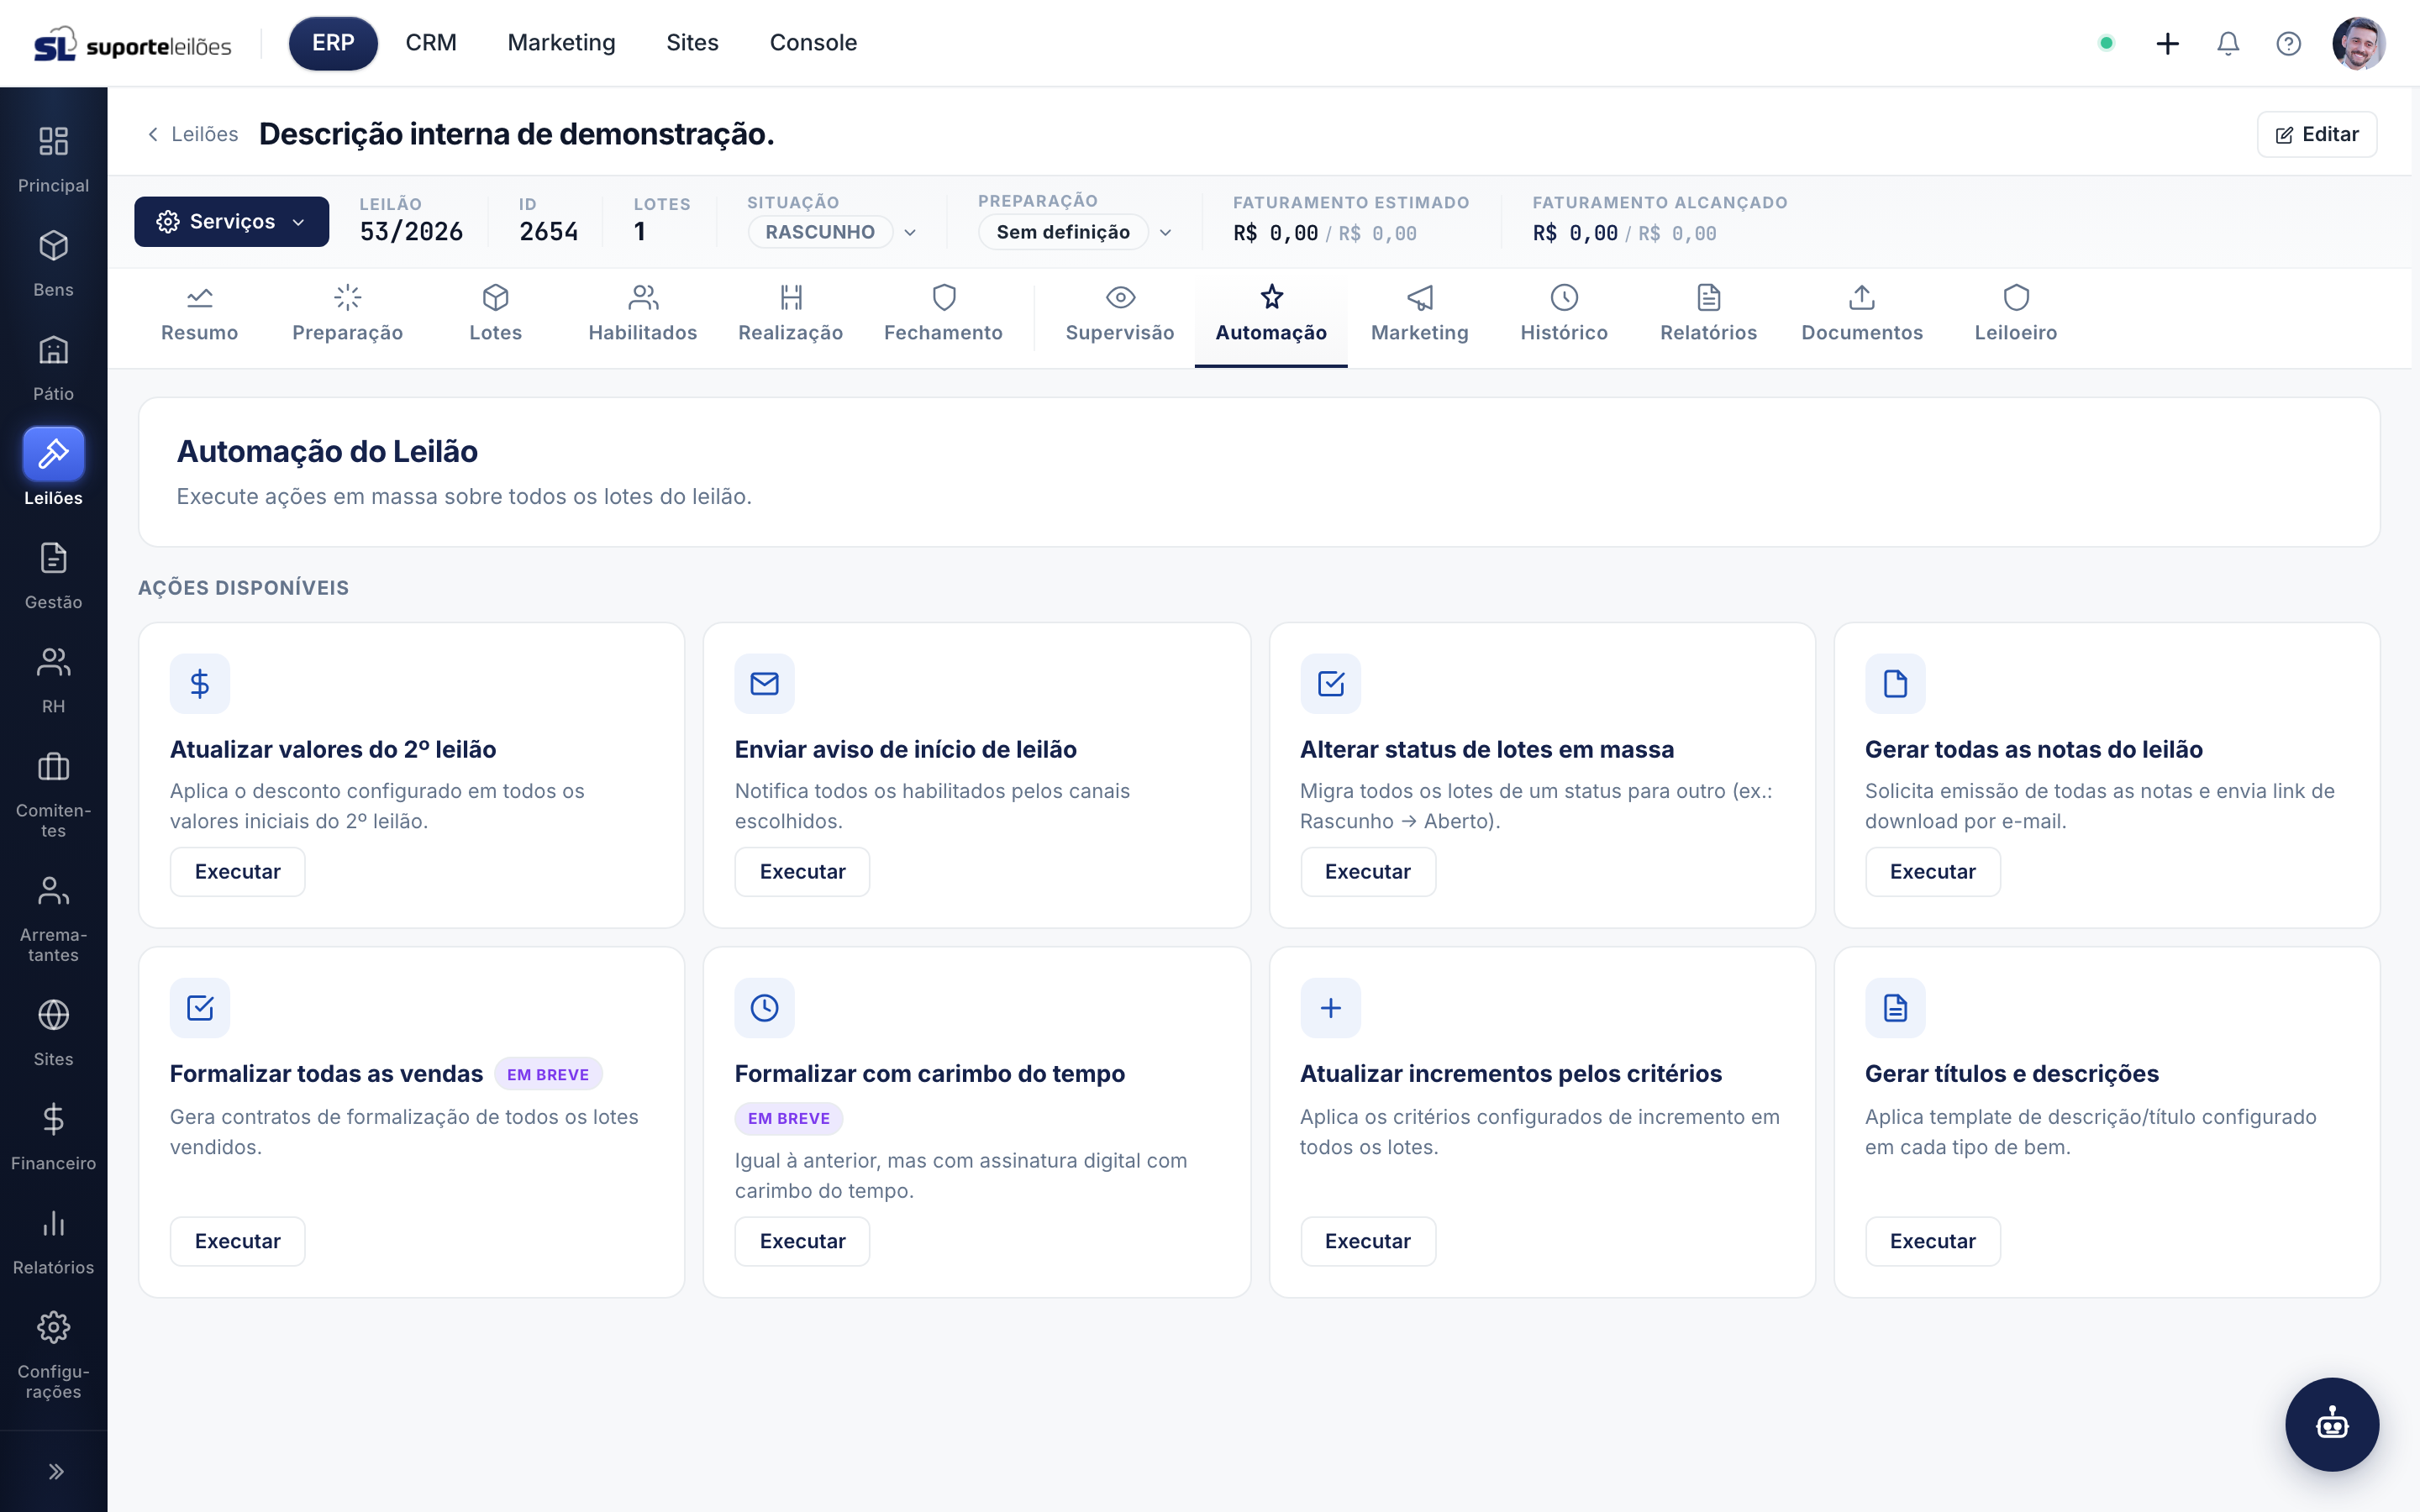Execute Formalizar todas as vendas
The image size is (2420, 1512).
click(237, 1241)
